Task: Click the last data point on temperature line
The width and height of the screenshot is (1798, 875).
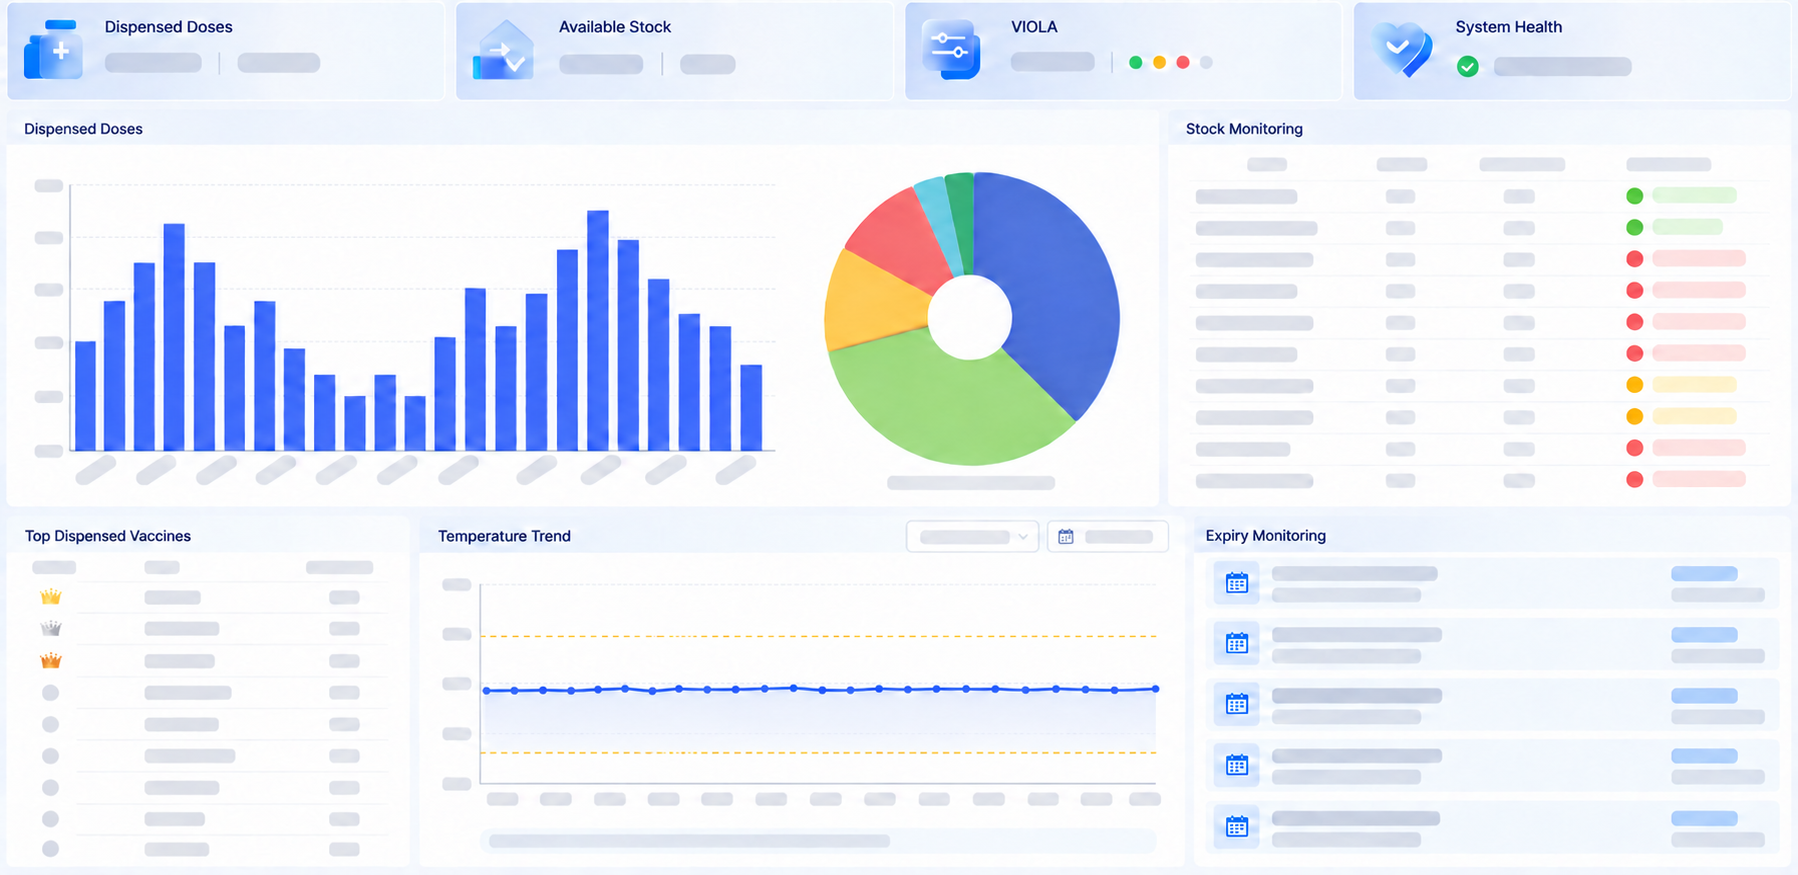Action: click(1156, 689)
